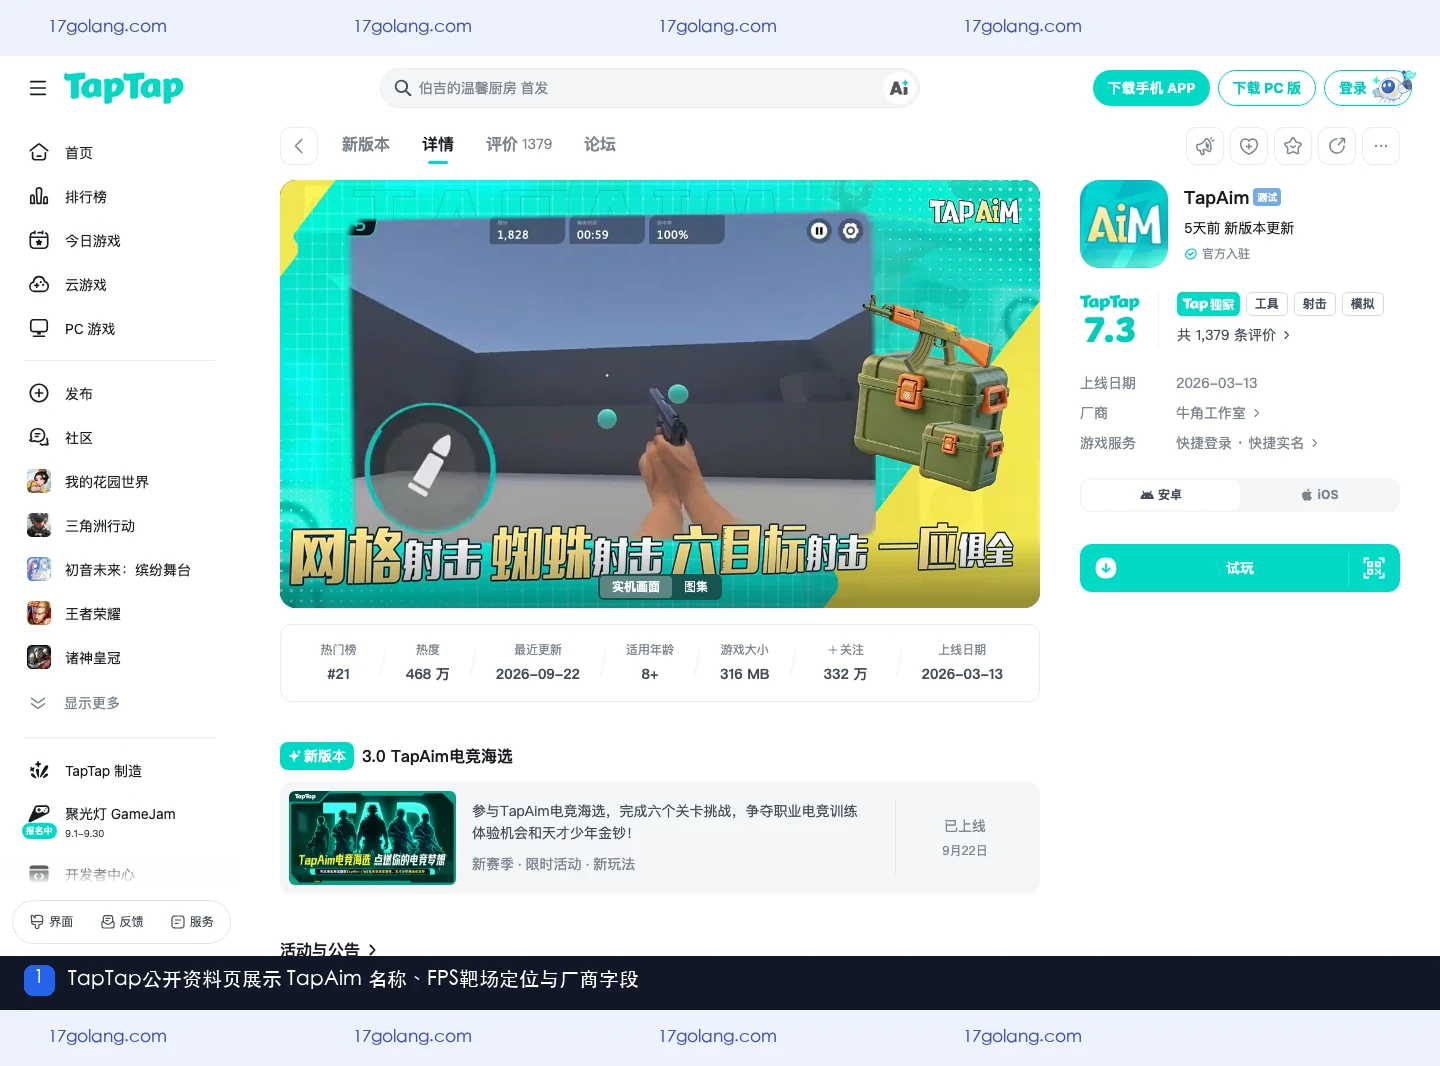Expand 快捷登录 · 快捷实名 services
The image size is (1440, 1066).
coord(1247,443)
